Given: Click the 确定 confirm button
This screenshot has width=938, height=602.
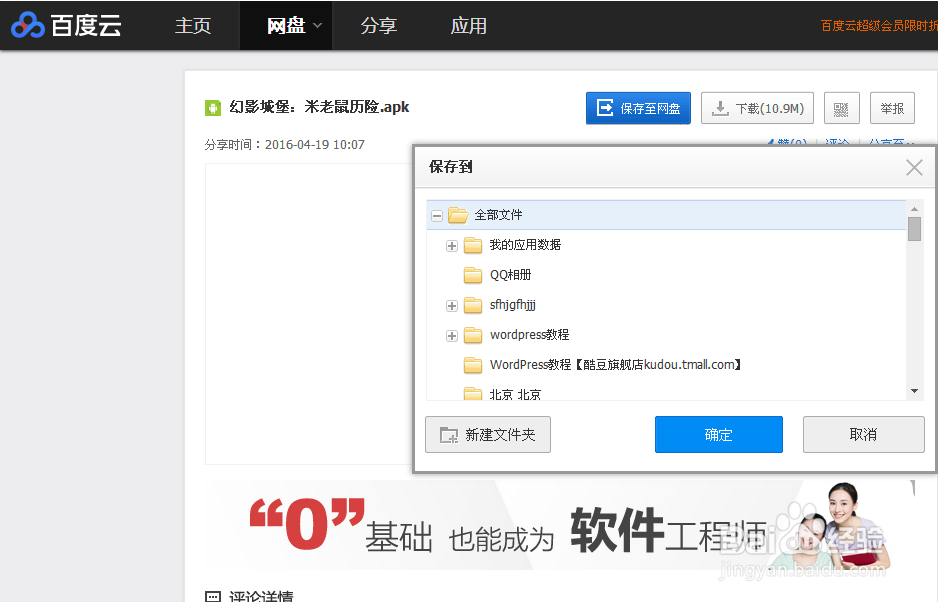Looking at the screenshot, I should (718, 434).
